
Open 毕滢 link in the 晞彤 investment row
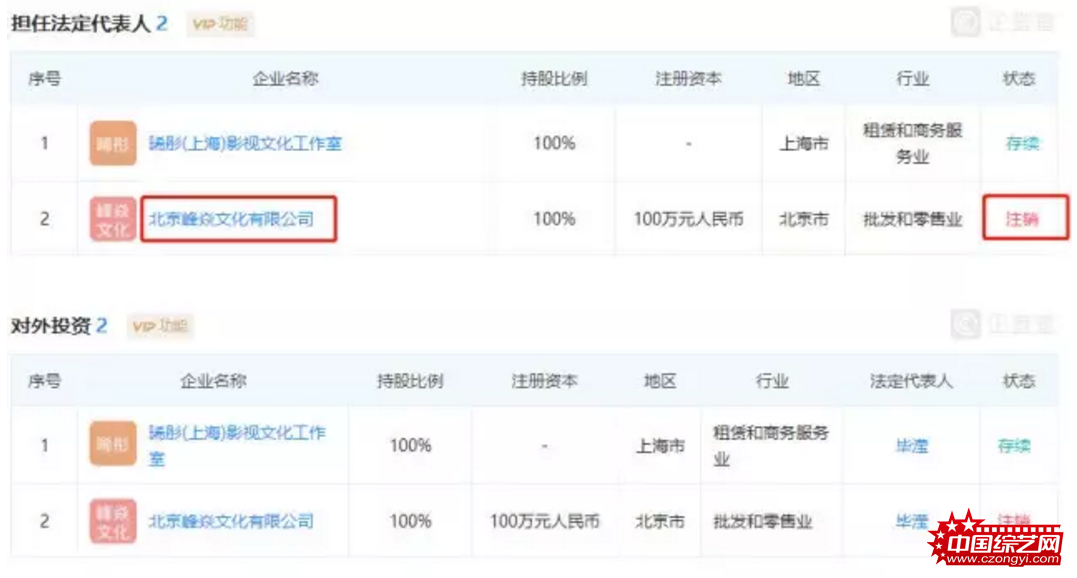click(911, 446)
